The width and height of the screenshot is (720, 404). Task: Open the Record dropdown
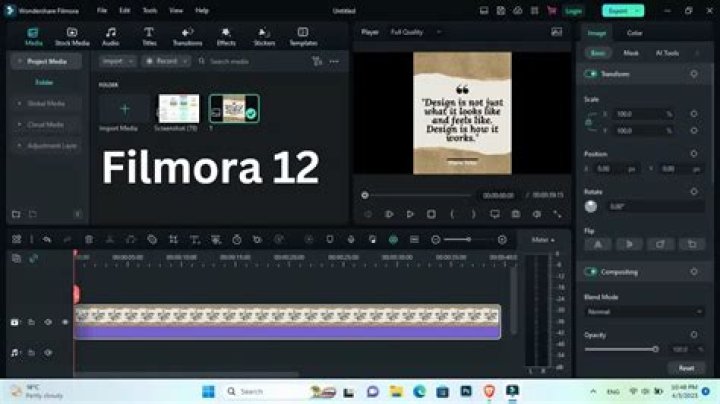166,61
